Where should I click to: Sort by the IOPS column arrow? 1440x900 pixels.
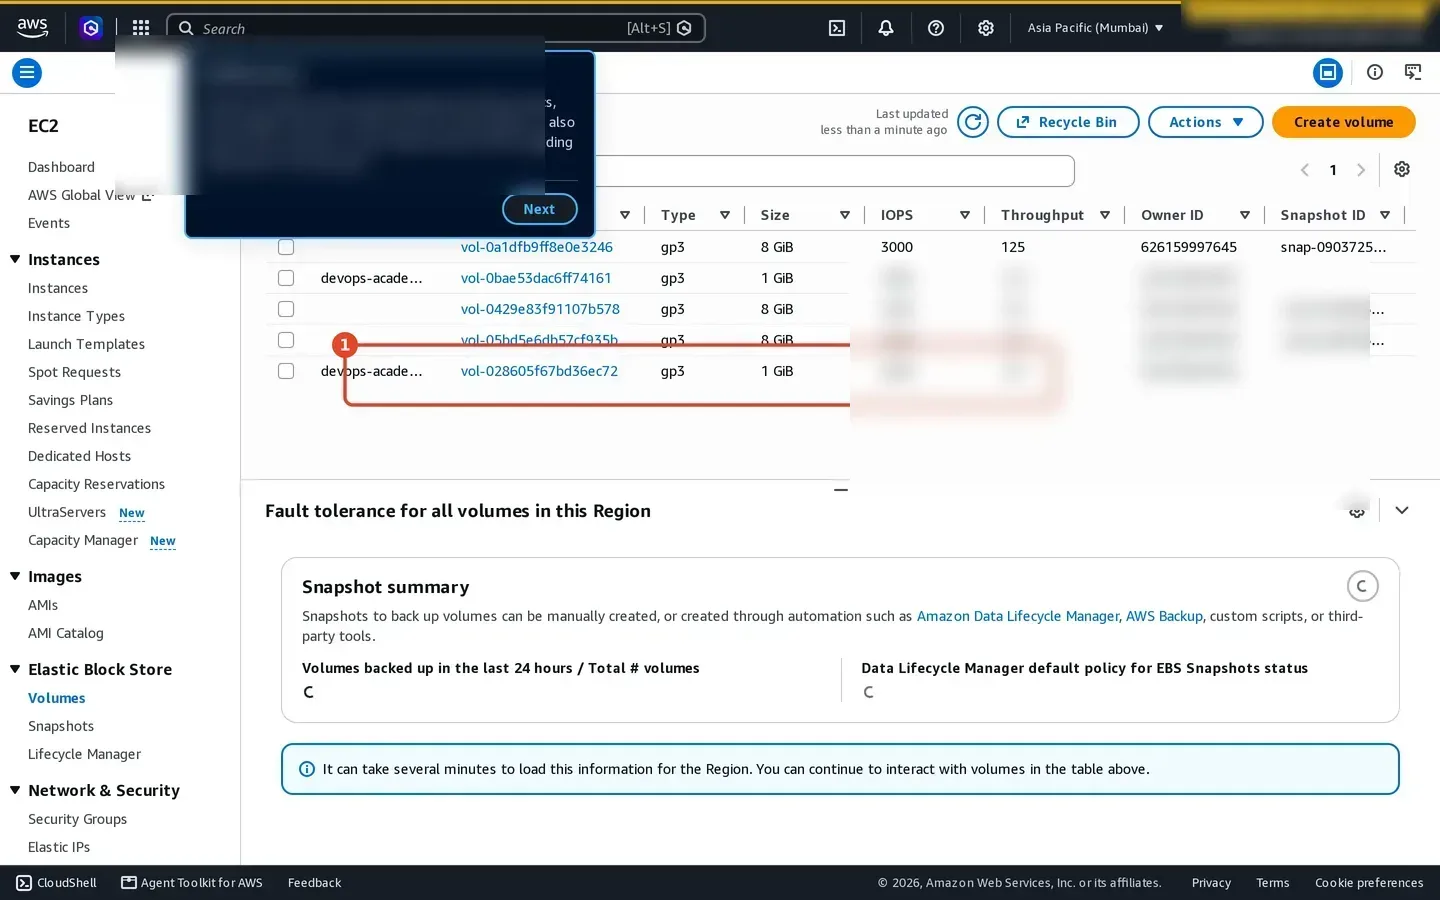coord(965,215)
